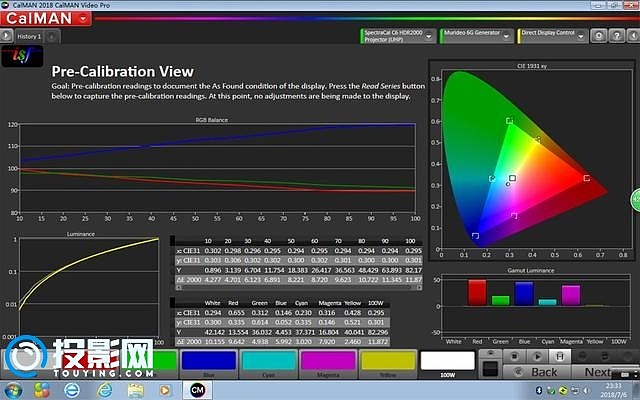Screen dimensions: 640x400
Task: Open the CalMAN main menu red arrow
Action: tap(83, 18)
